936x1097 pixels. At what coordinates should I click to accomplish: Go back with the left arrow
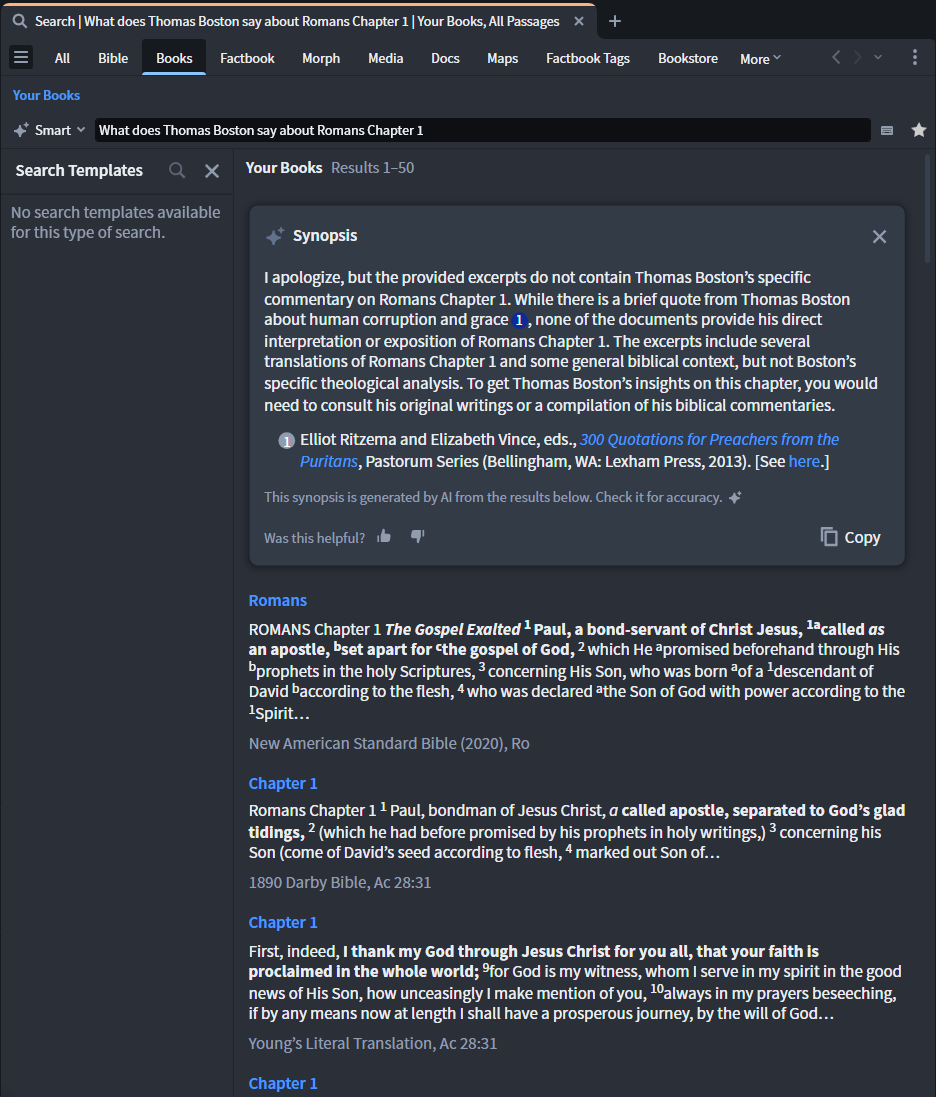pos(836,57)
